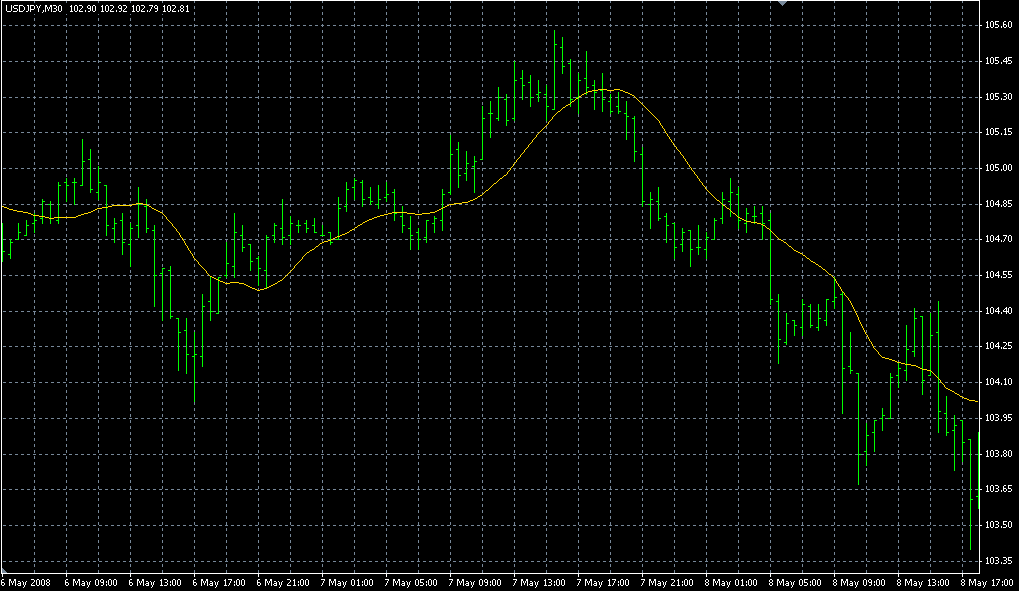Click the 104.40 price axis label
This screenshot has height=592, width=1020.
tap(998, 311)
